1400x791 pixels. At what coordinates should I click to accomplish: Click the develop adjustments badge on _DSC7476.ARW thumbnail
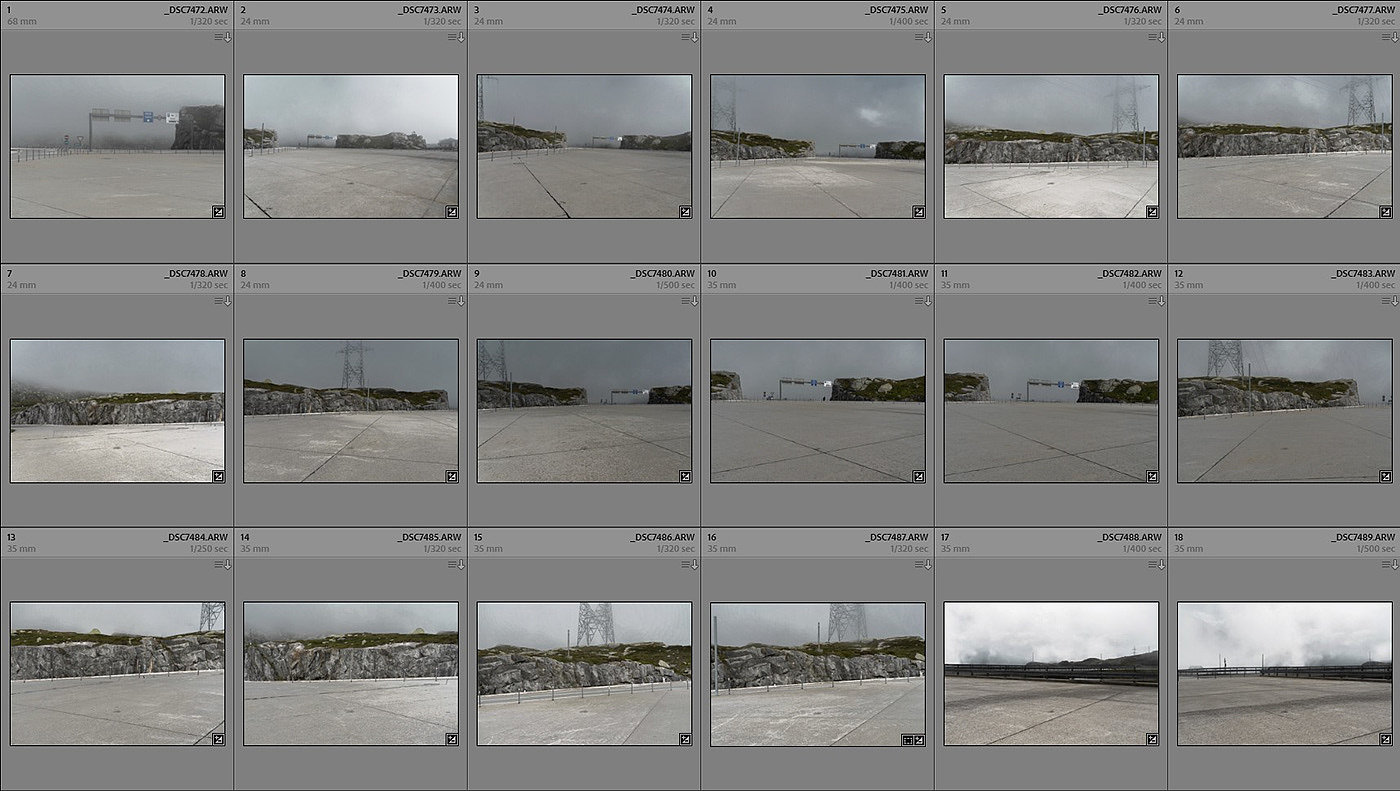(x=1152, y=212)
